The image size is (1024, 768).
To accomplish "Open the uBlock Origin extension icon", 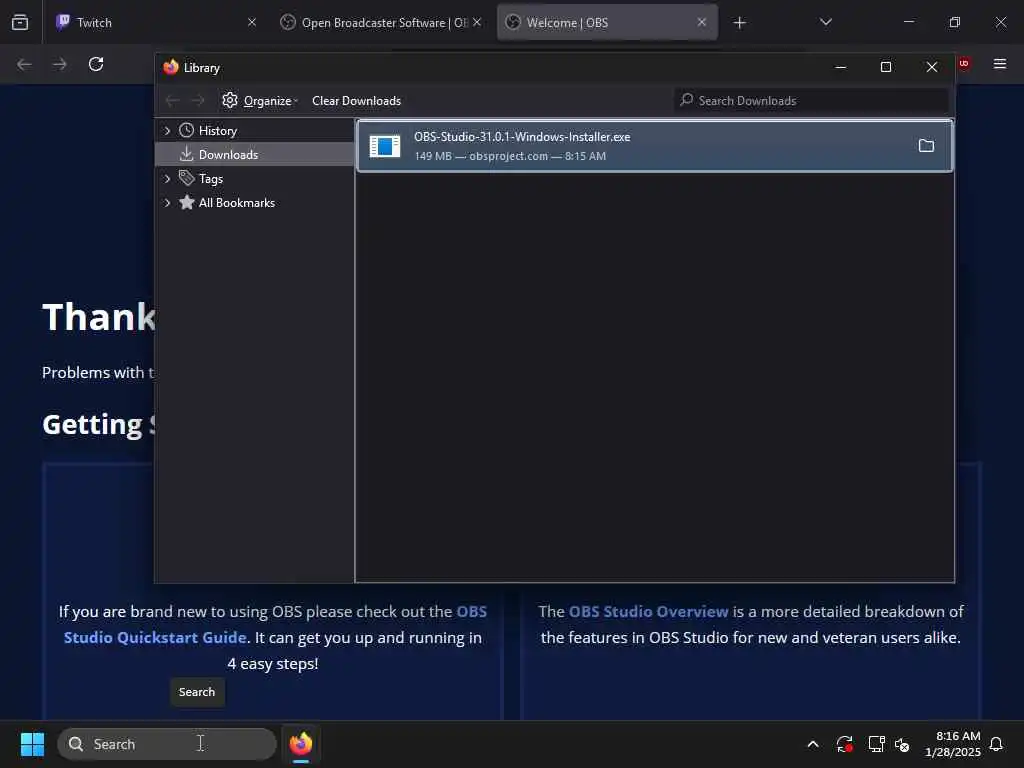I will tap(964, 63).
